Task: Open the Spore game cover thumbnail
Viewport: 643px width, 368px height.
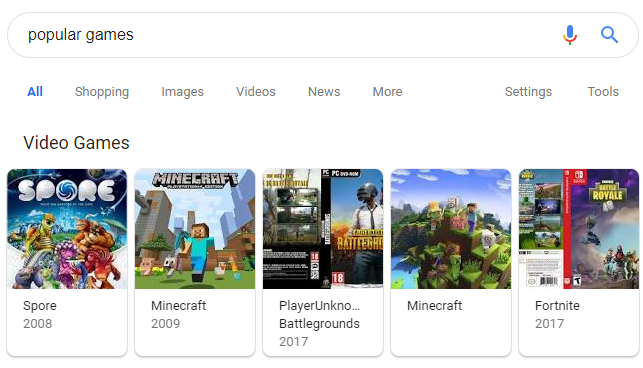Action: (x=67, y=229)
